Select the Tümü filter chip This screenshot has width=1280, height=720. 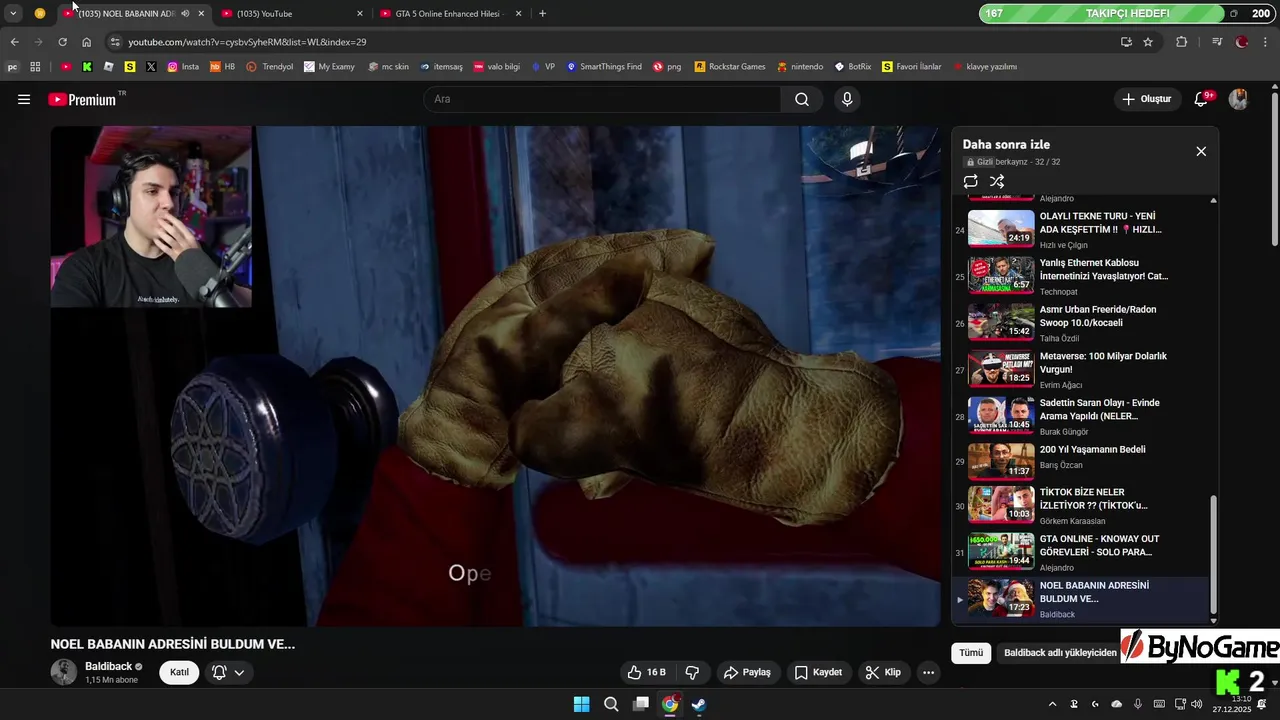pos(971,652)
